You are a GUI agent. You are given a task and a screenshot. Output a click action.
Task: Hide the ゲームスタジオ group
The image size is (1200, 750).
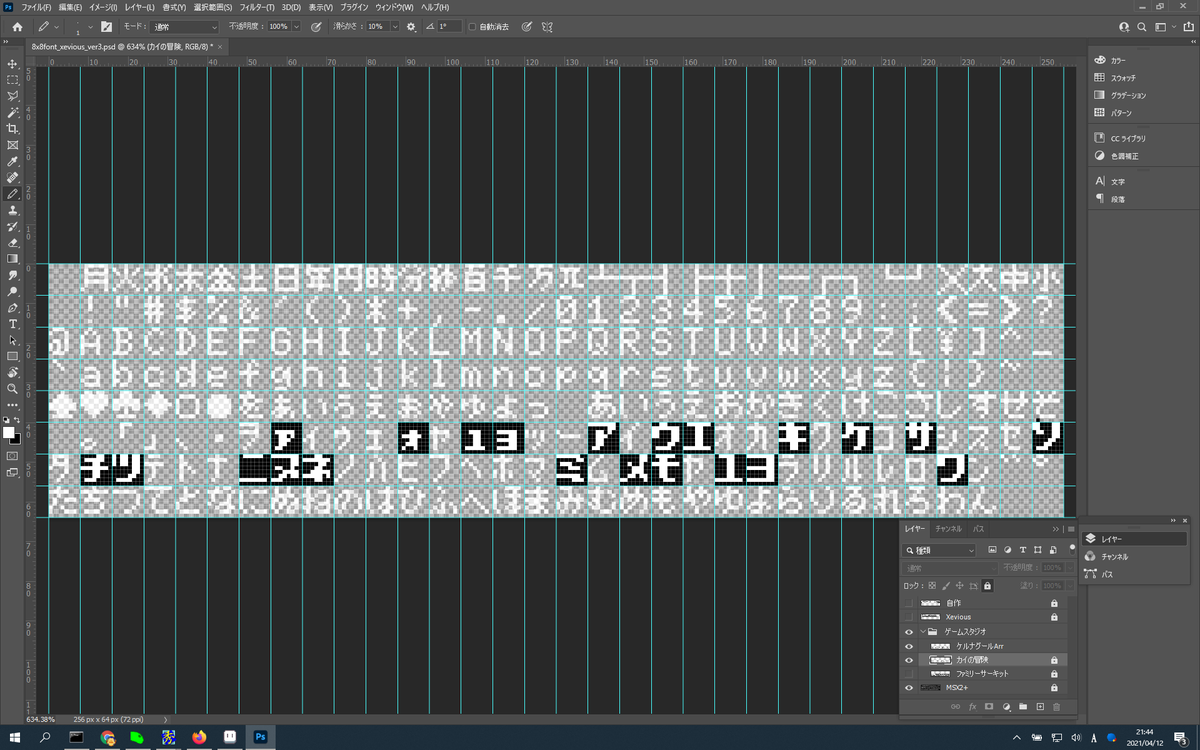click(x=909, y=632)
